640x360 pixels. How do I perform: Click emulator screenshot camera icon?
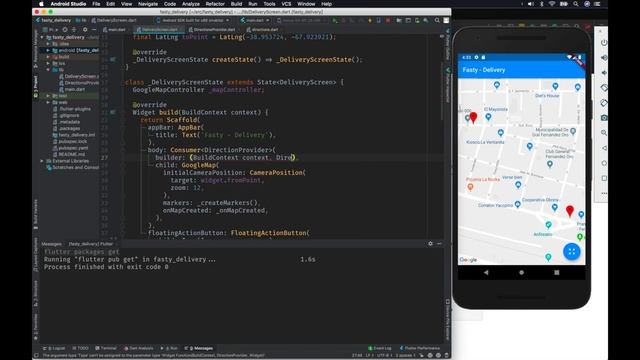click(x=604, y=118)
